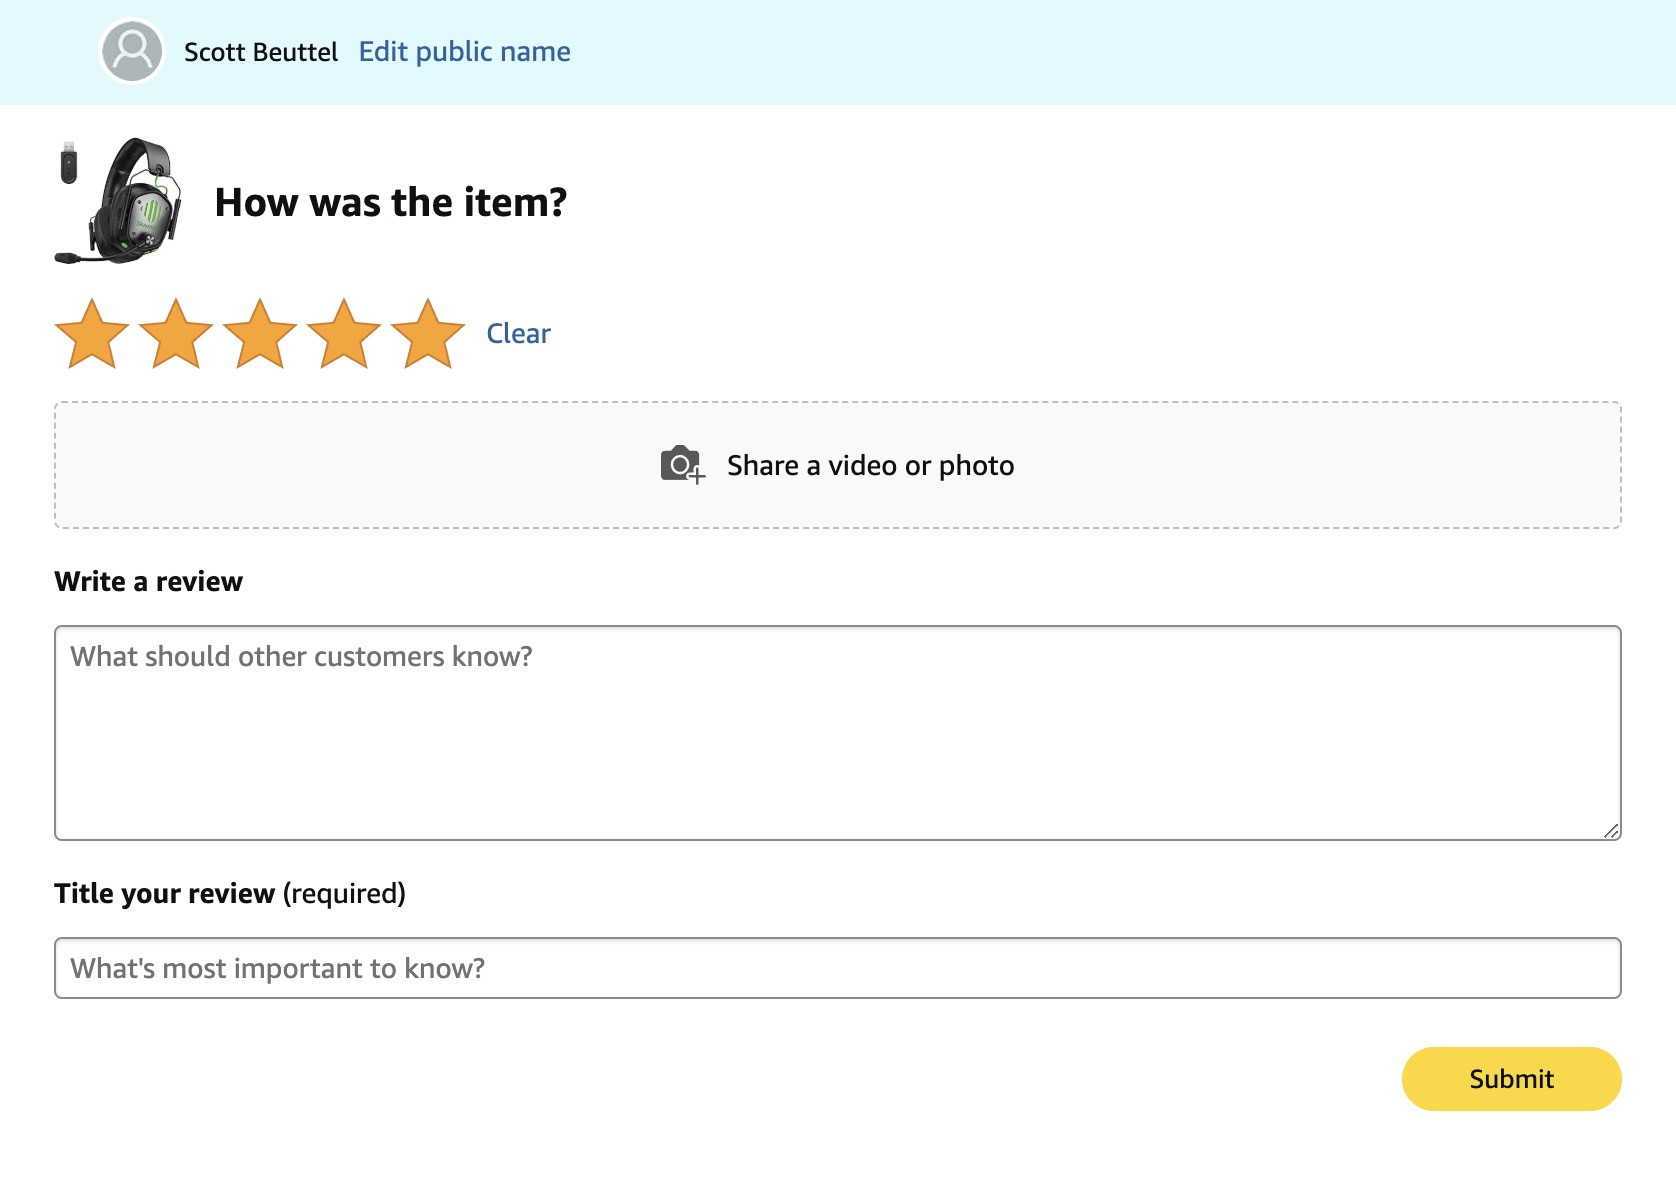
Task: Click the dashed media upload area
Action: coord(838,465)
